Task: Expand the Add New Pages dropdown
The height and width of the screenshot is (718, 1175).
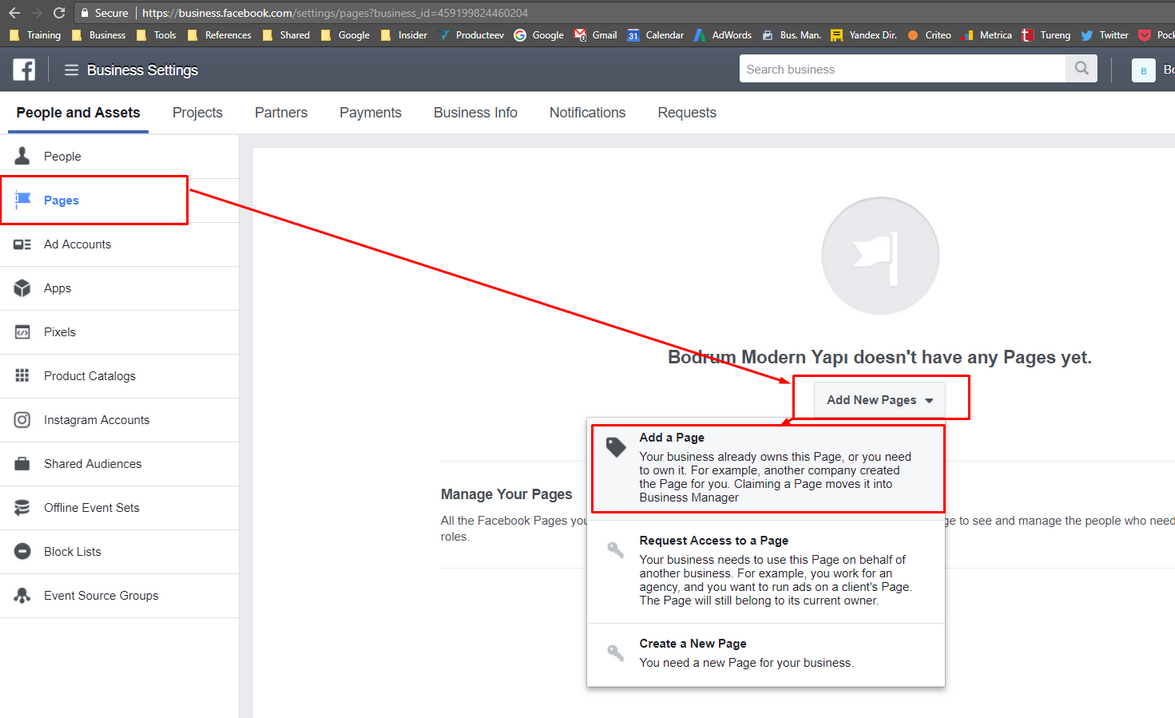Action: [x=880, y=400]
